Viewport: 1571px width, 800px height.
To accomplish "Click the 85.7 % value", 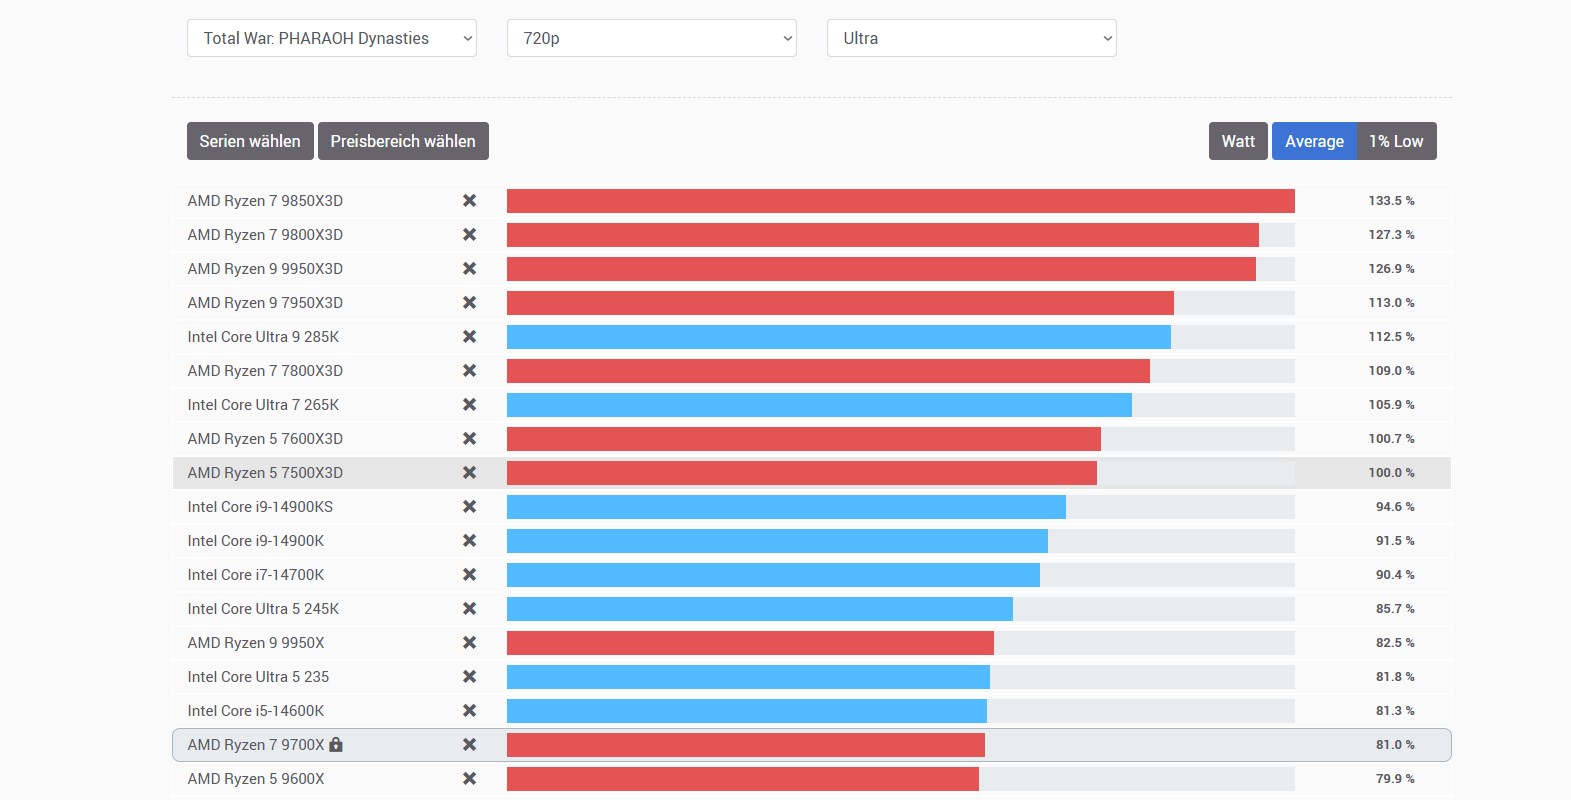I will [1395, 609].
